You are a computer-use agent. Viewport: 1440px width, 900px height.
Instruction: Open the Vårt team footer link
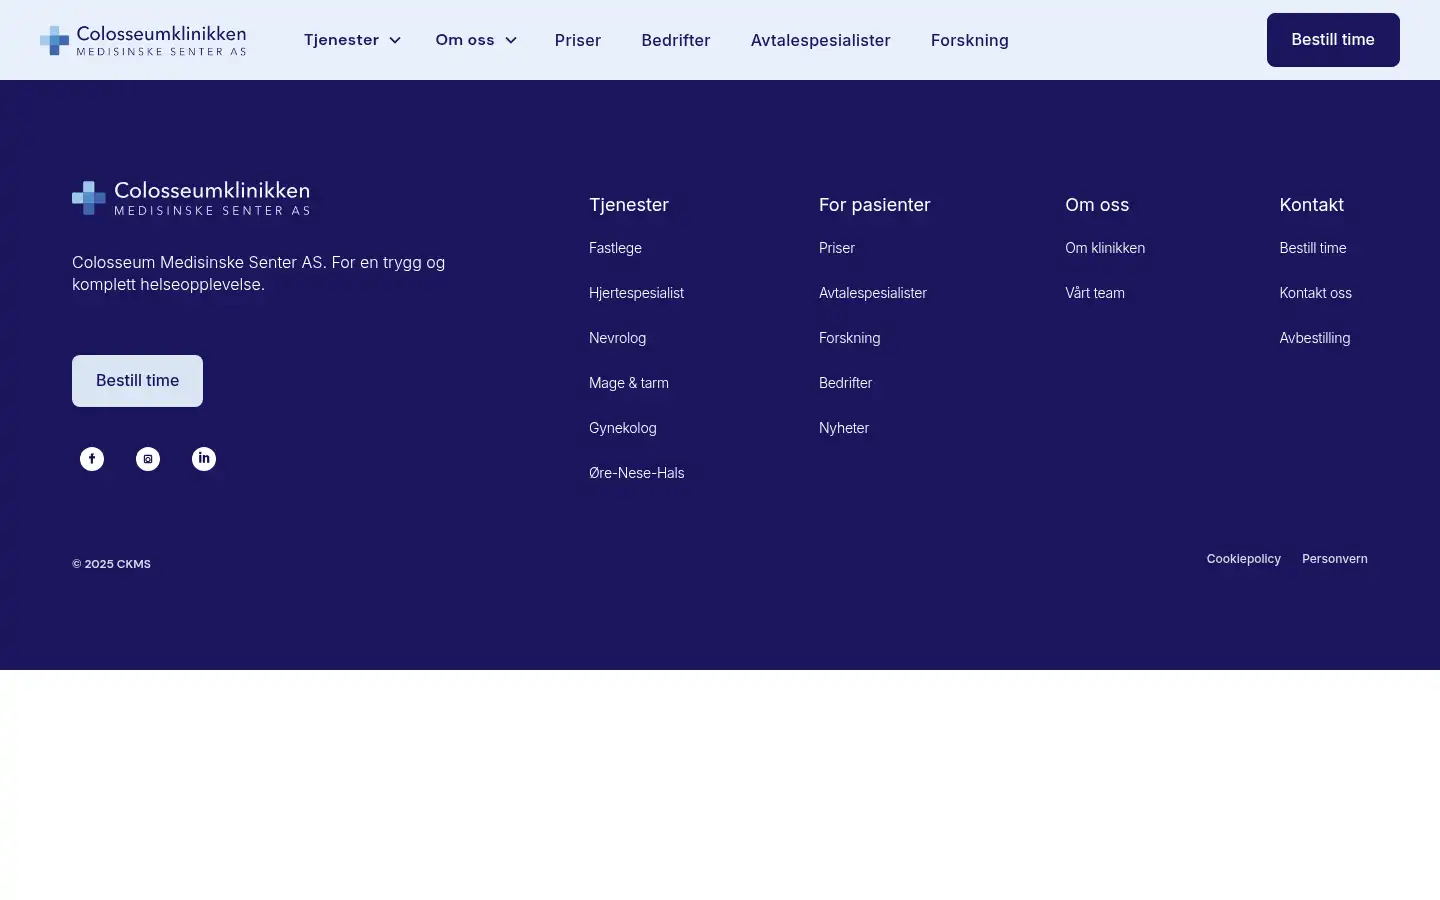tap(1095, 293)
